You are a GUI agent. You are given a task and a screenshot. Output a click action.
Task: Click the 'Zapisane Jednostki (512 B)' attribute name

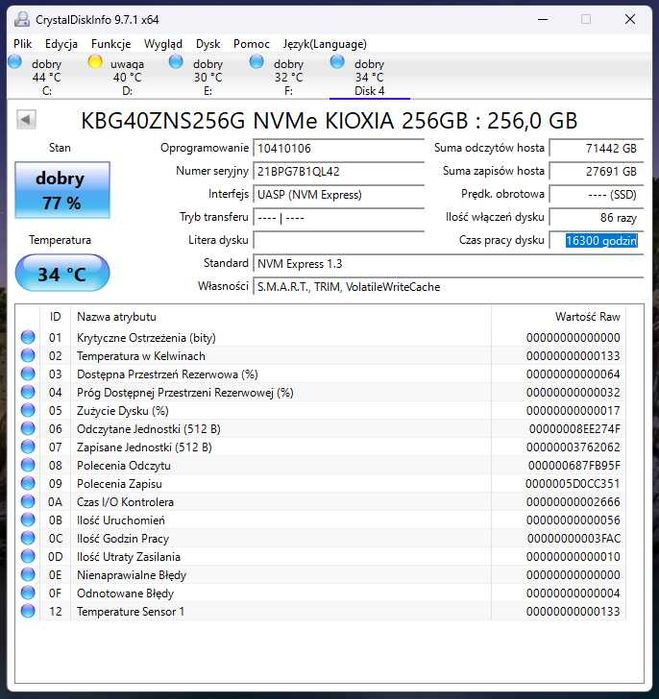tap(144, 447)
